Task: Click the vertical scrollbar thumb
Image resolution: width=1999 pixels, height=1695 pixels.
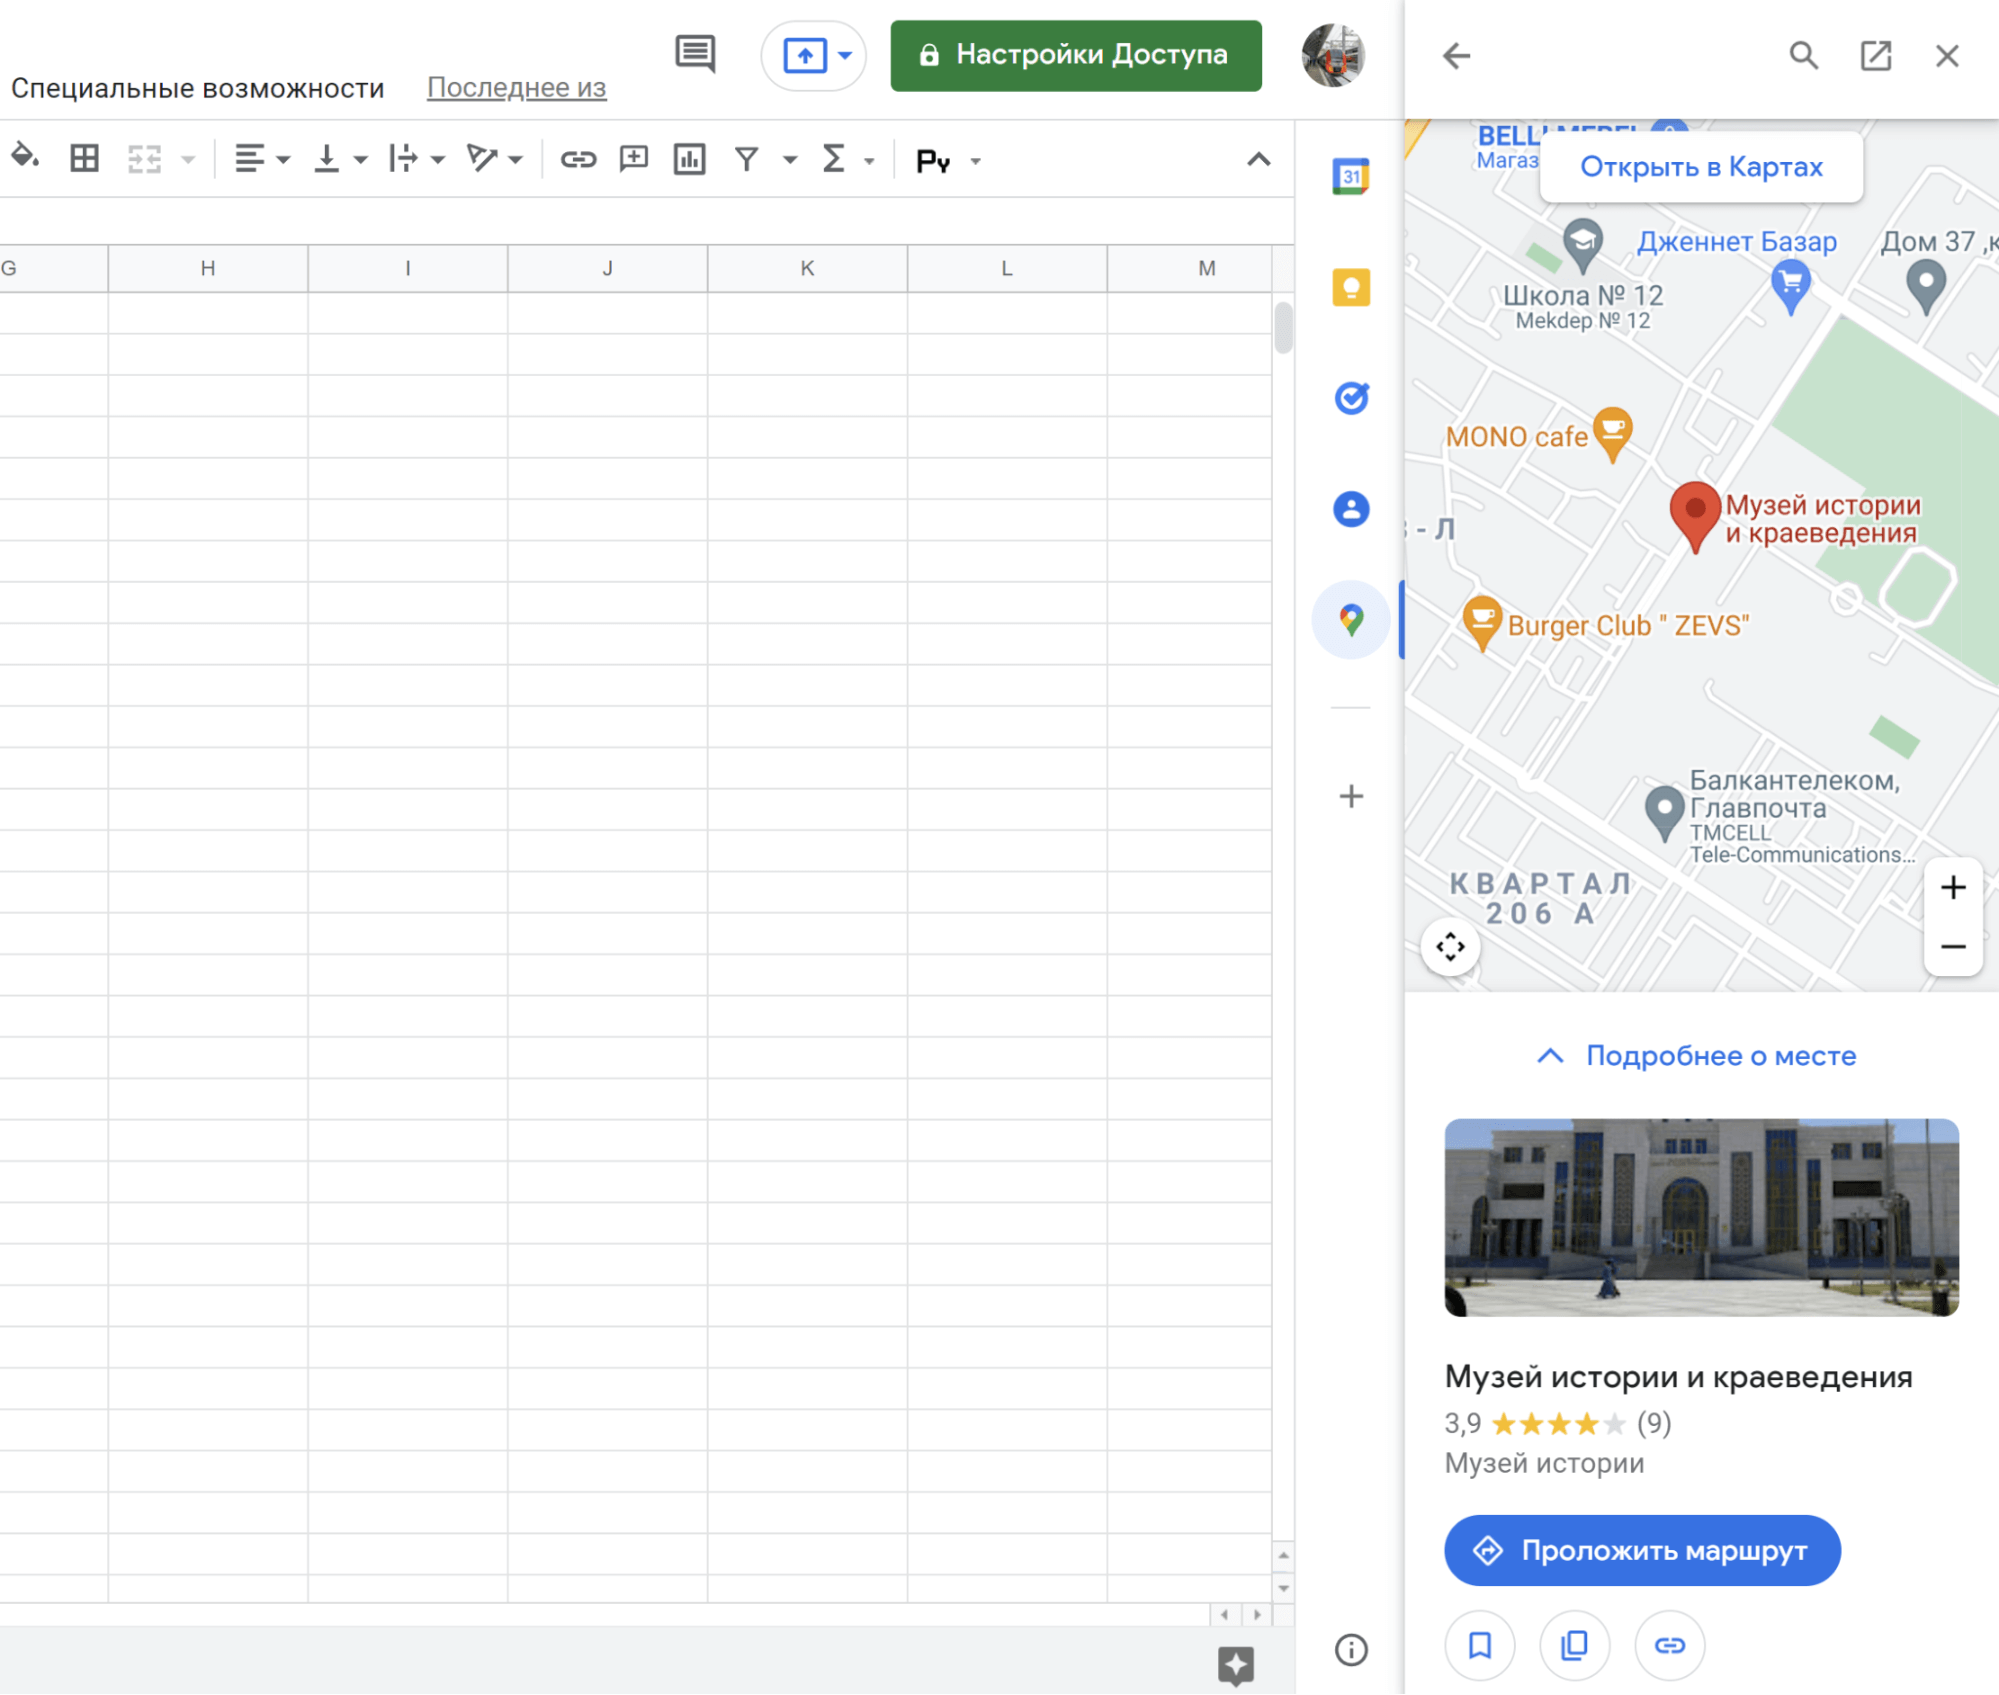Action: point(1284,328)
